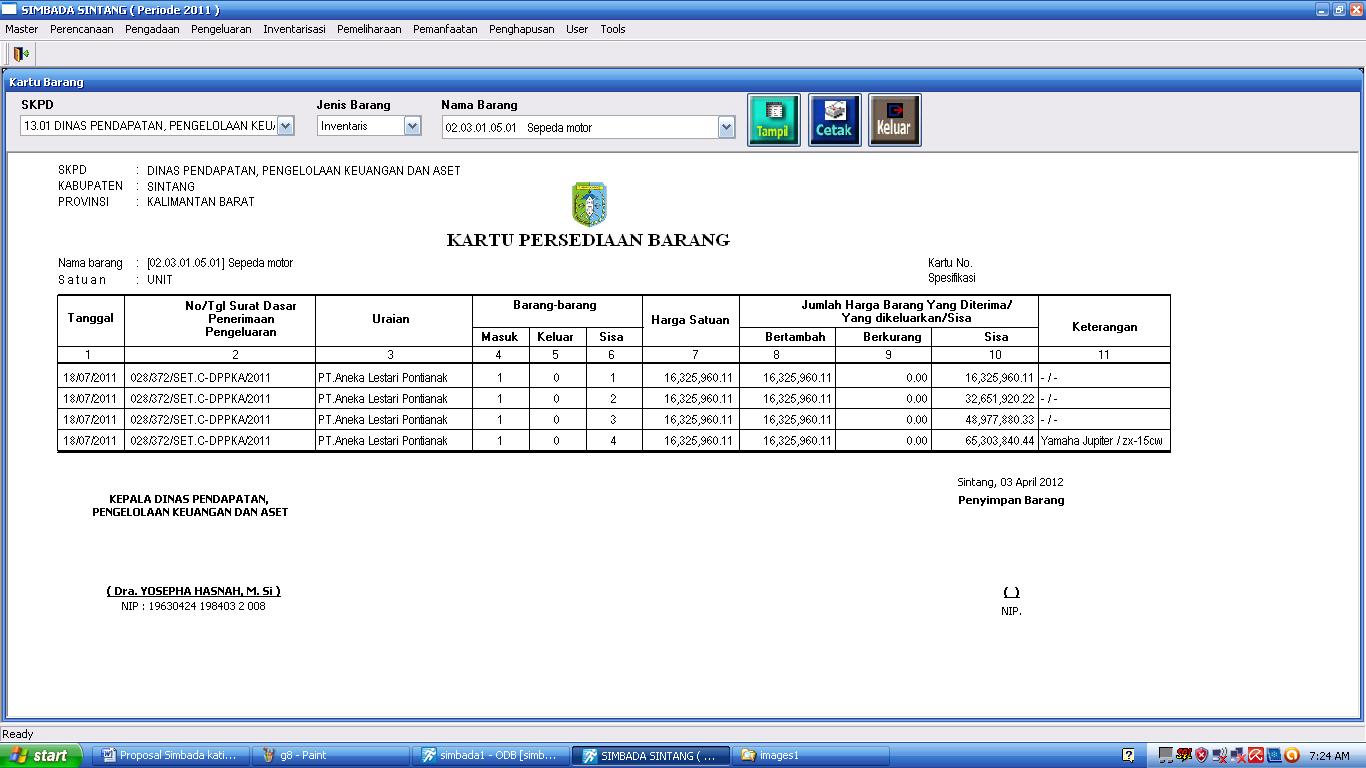Click the display settings tray icon
1366x768 pixels.
(1166, 755)
